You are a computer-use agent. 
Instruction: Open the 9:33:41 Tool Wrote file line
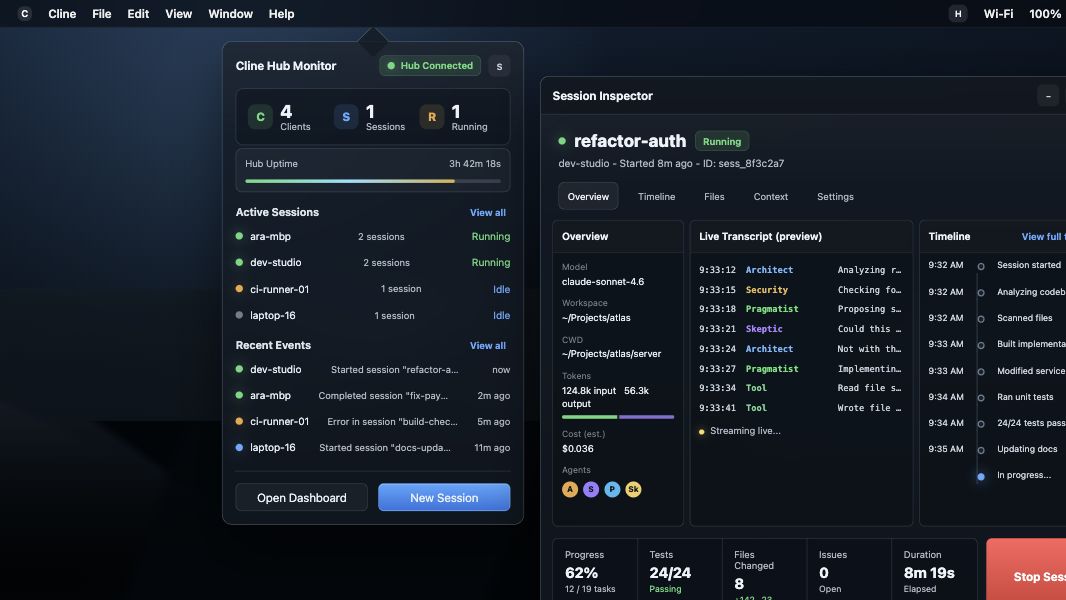pyautogui.click(x=801, y=408)
